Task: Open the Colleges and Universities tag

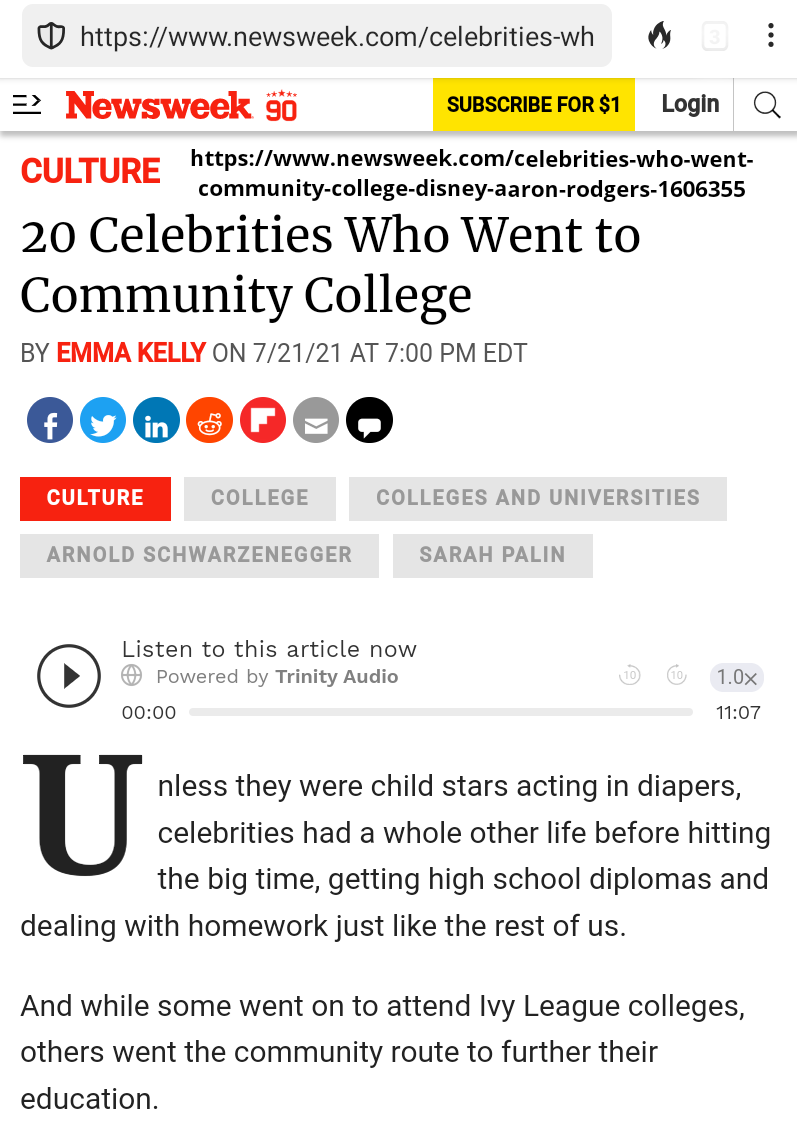Action: pos(537,498)
